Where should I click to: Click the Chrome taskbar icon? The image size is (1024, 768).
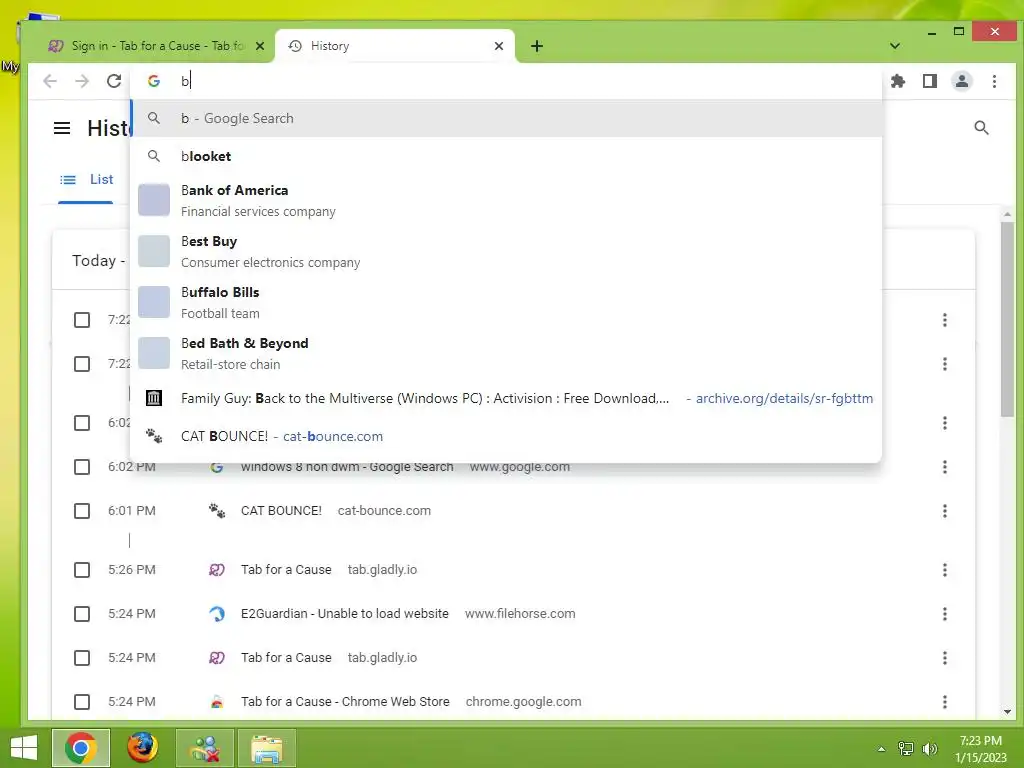81,748
